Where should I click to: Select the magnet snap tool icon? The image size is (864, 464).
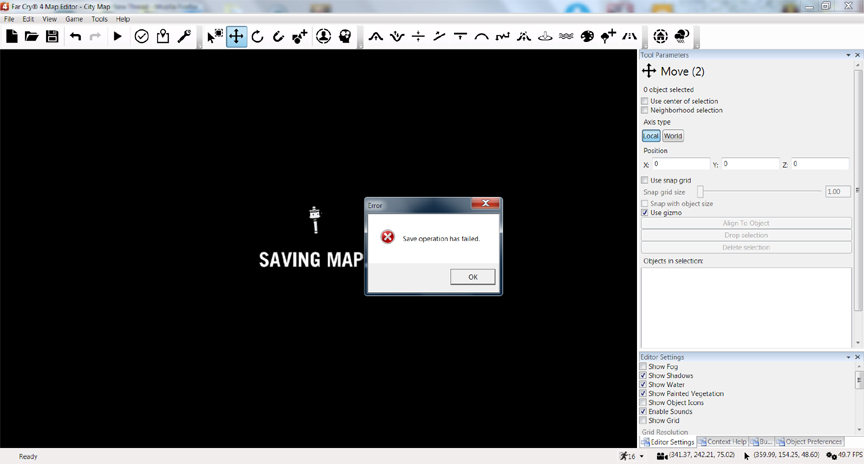pyautogui.click(x=278, y=36)
